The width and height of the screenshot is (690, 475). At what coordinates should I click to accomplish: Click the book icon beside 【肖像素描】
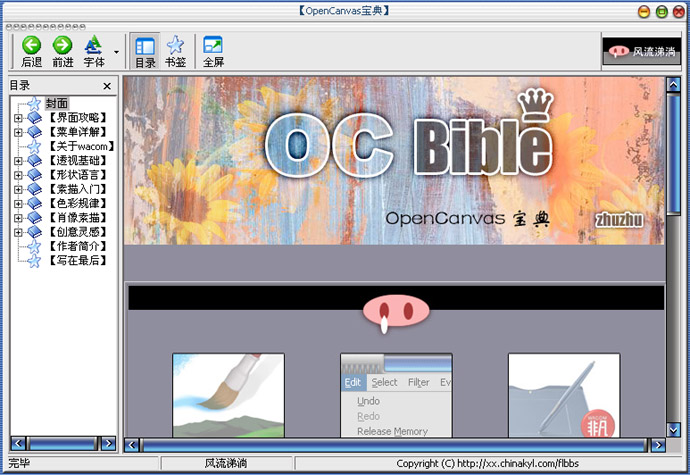tap(34, 217)
